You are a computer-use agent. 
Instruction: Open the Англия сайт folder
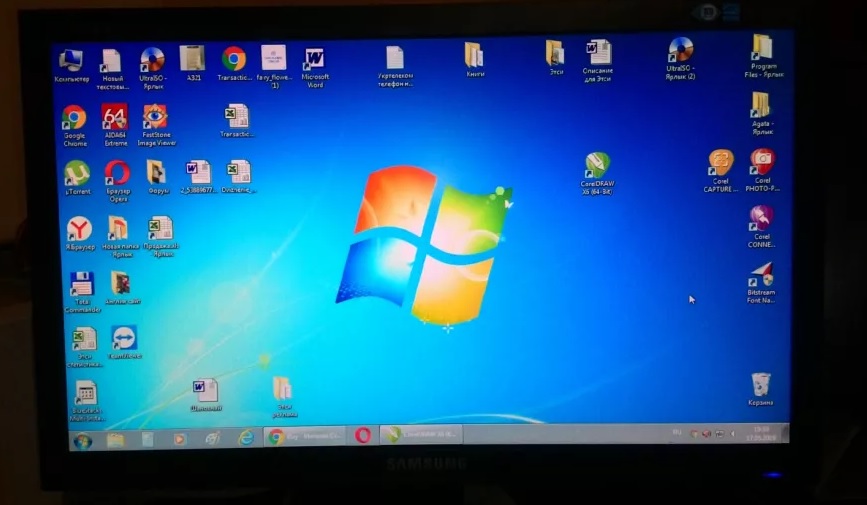pyautogui.click(x=122, y=288)
